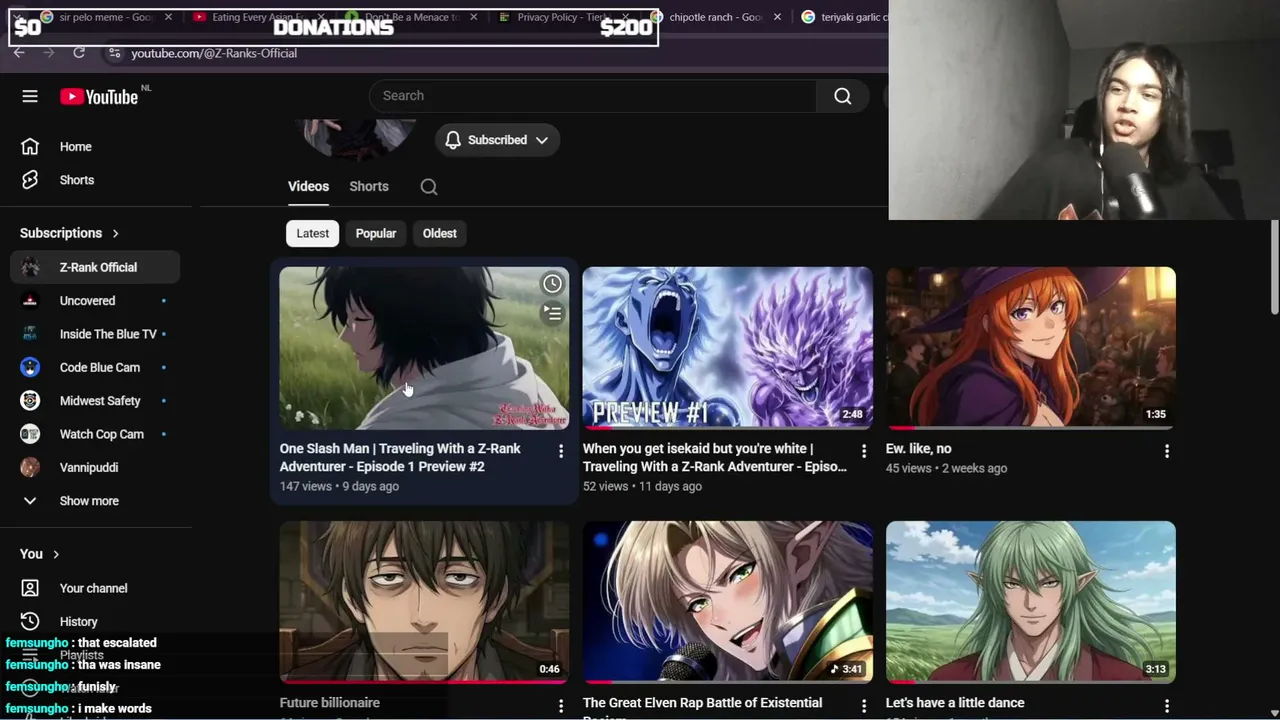Viewport: 1280px width, 720px height.
Task: Sort videos by Popular
Action: point(376,234)
